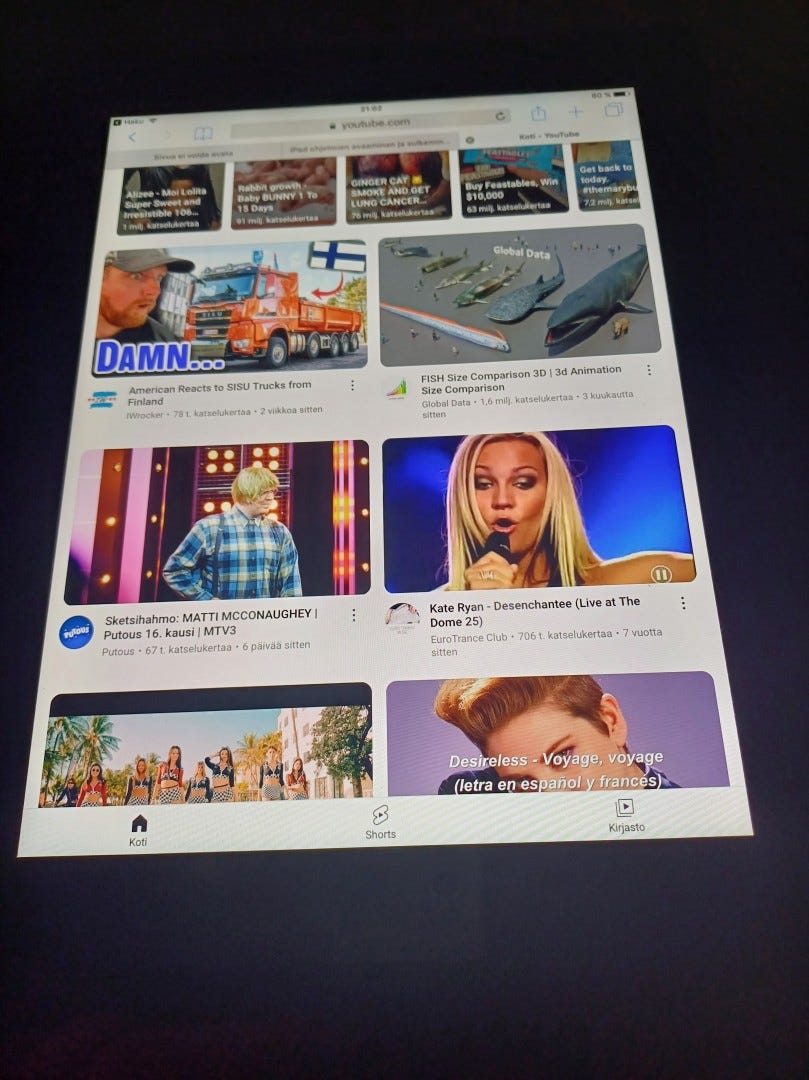
Task: Open the SISU truck 'DAMN...' video thumbnail
Action: point(229,309)
